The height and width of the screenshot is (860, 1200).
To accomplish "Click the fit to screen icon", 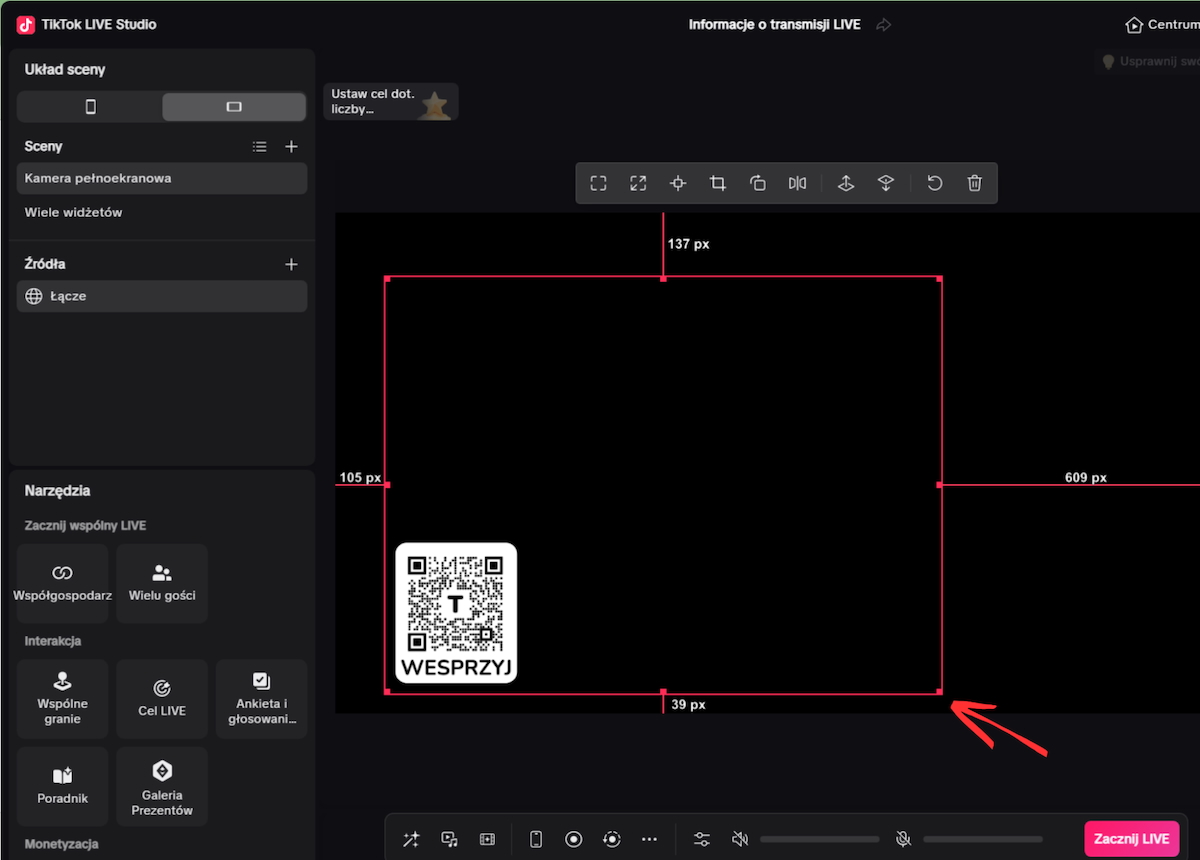I will pos(598,183).
